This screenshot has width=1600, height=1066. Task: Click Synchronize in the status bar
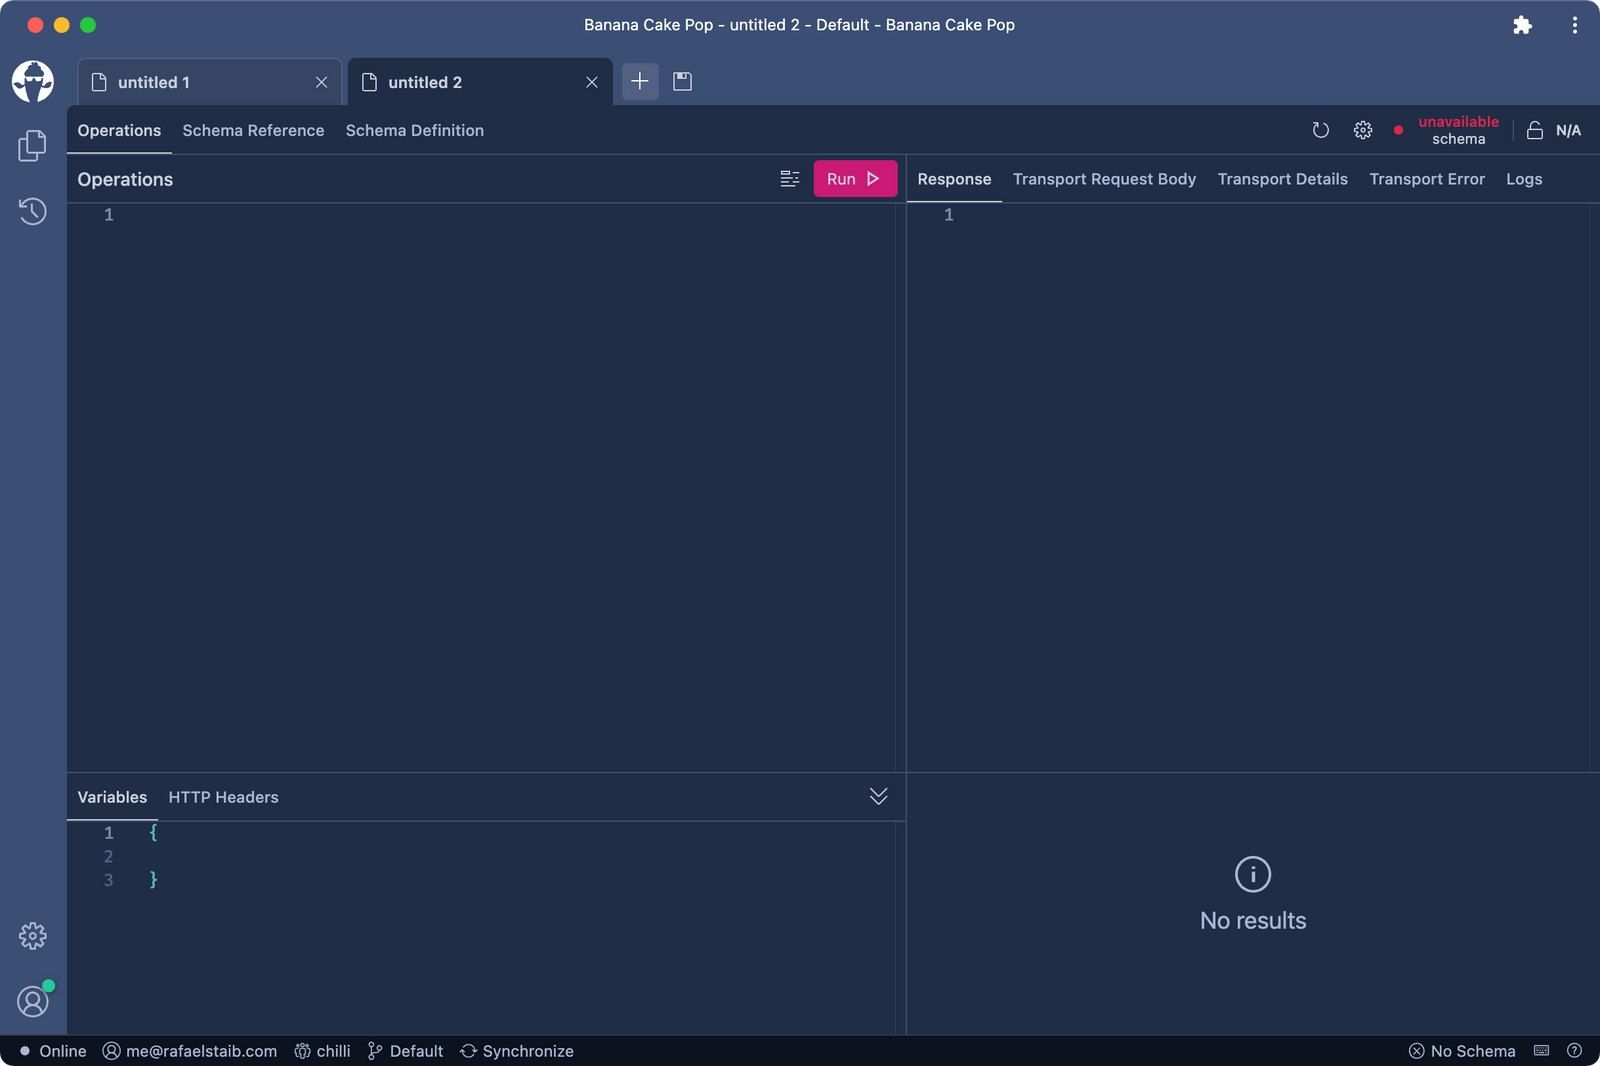click(517, 1051)
